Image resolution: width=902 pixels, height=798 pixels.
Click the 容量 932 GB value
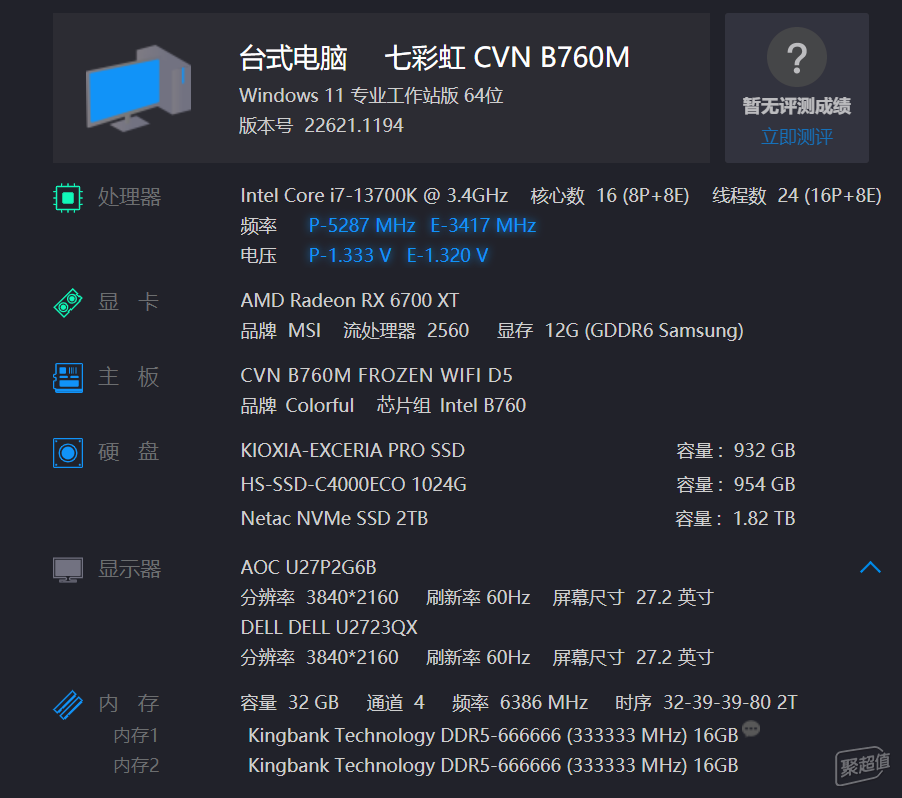tap(736, 450)
